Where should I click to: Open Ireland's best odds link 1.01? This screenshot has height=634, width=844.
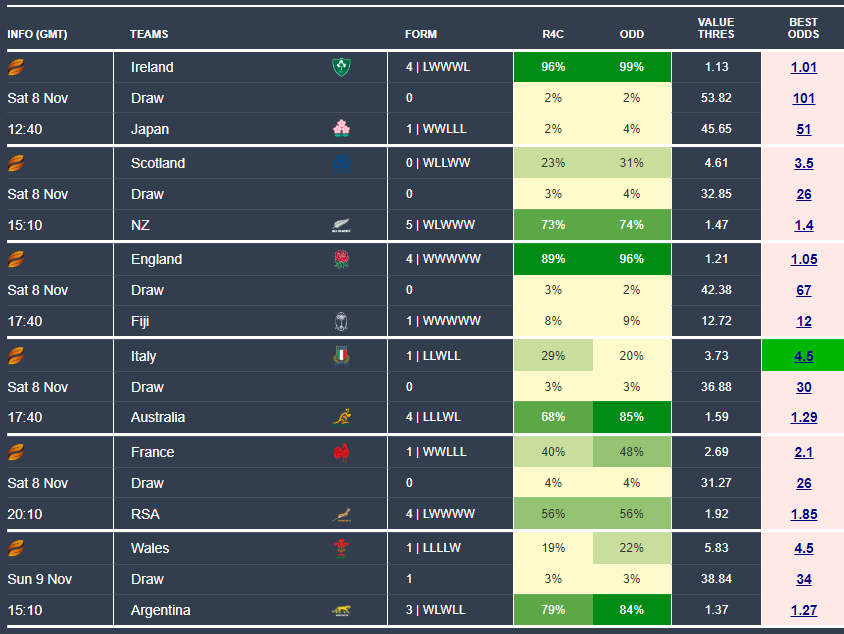tap(804, 67)
